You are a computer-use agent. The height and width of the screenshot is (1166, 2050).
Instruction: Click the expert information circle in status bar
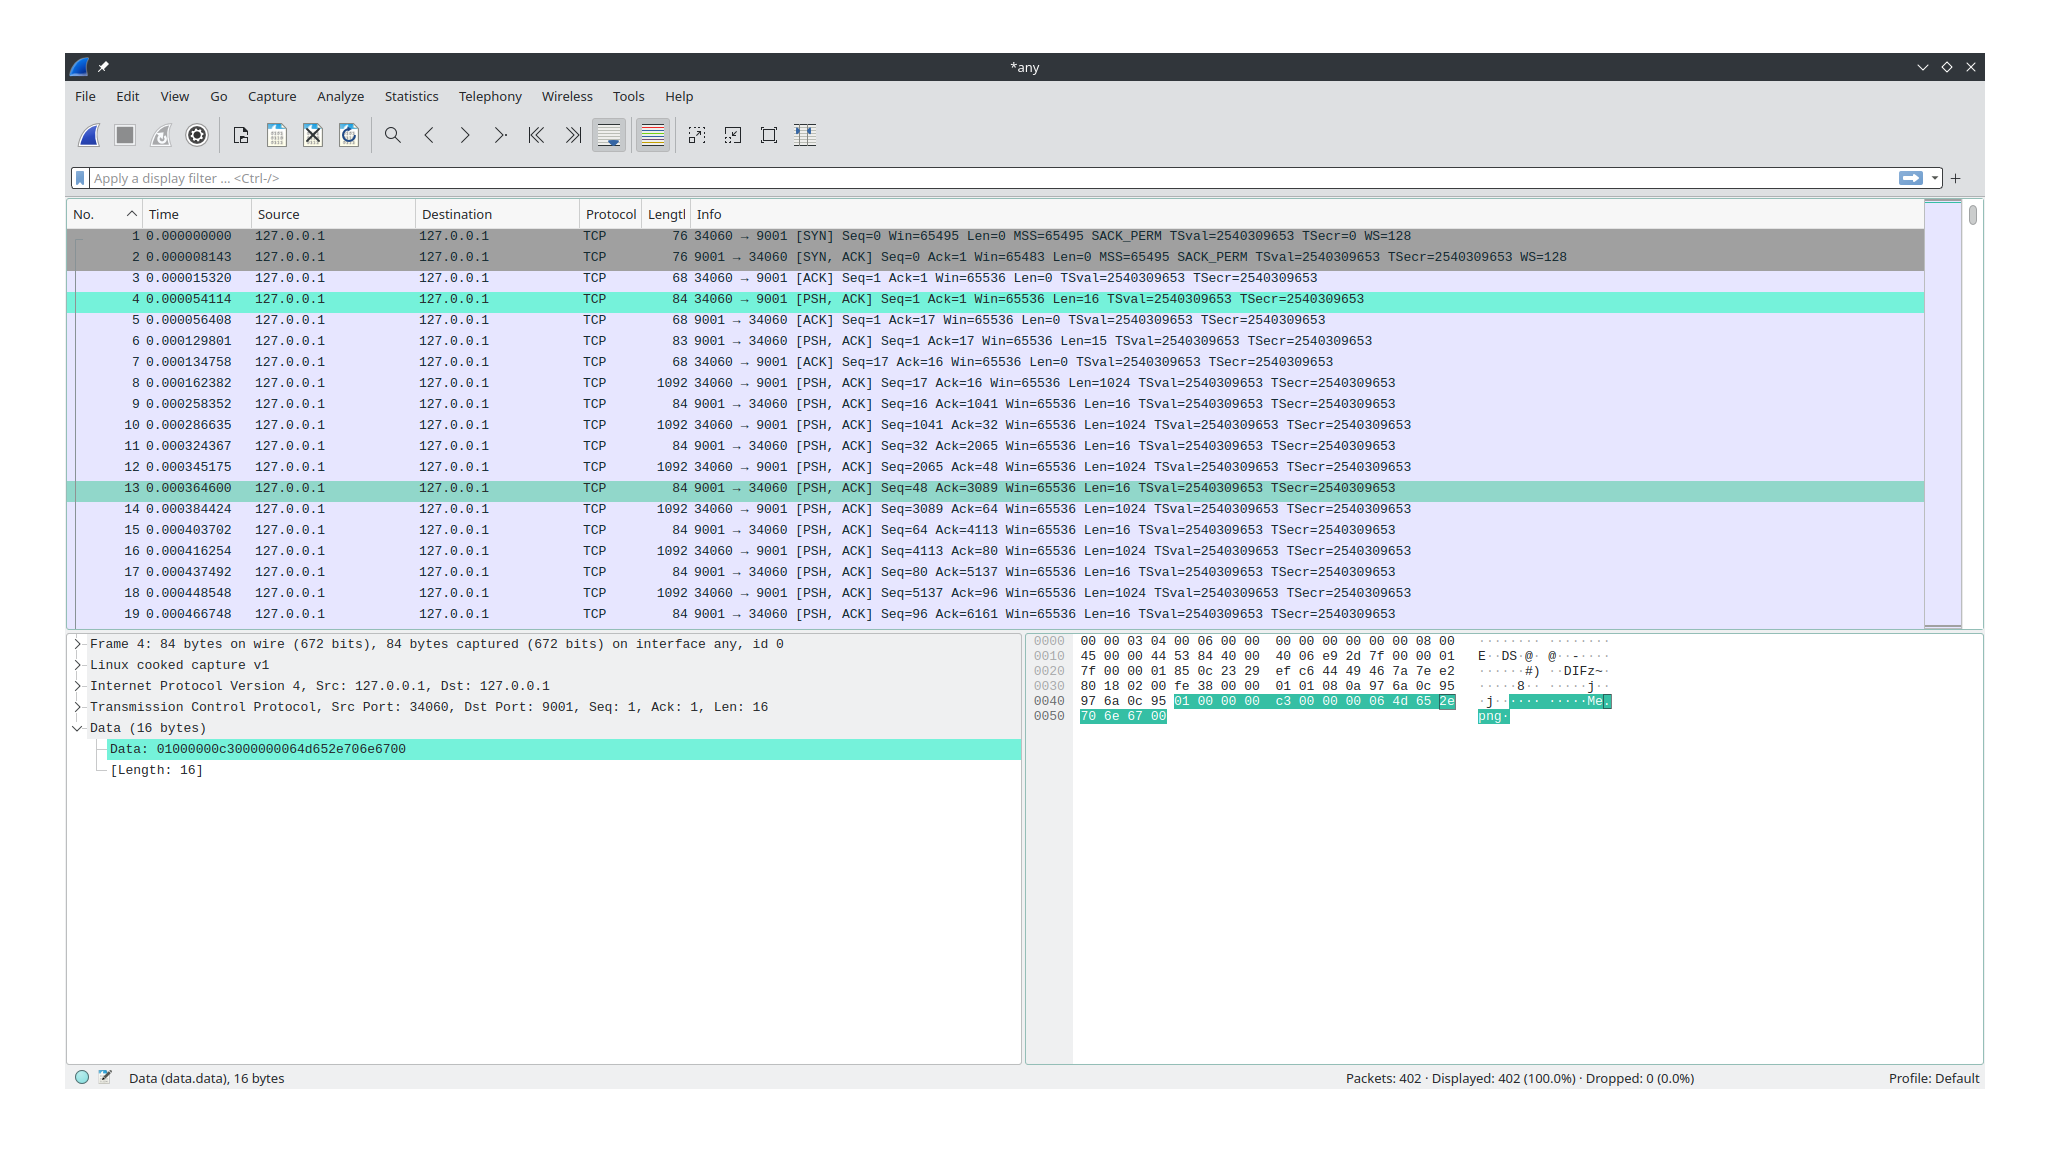pos(82,1078)
